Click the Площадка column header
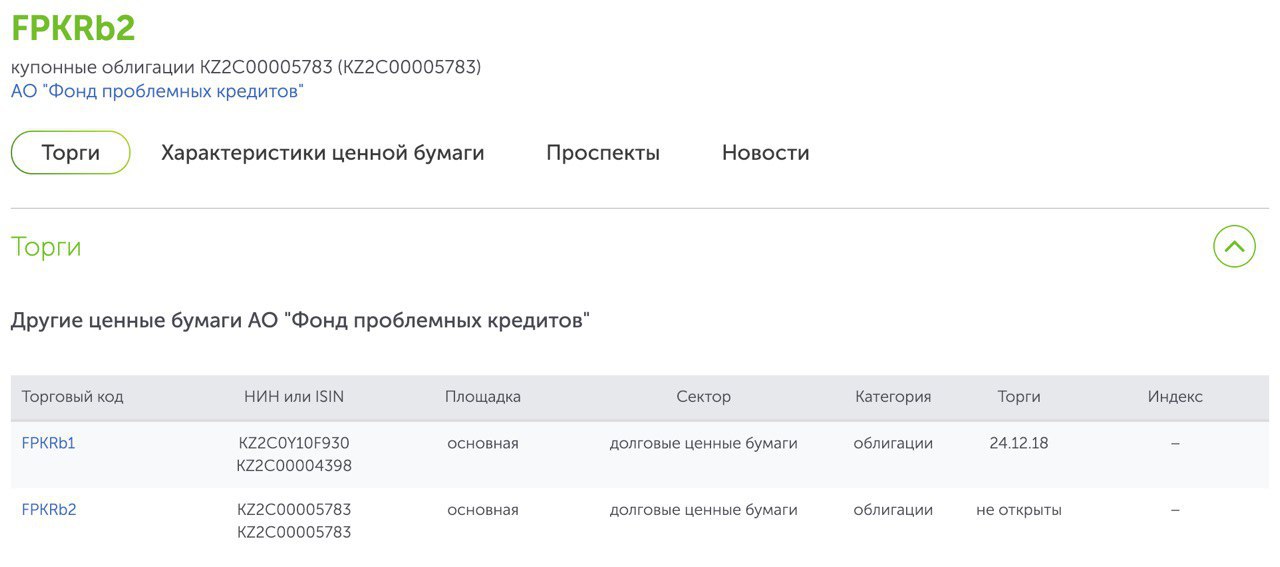The height and width of the screenshot is (567, 1280). point(483,397)
